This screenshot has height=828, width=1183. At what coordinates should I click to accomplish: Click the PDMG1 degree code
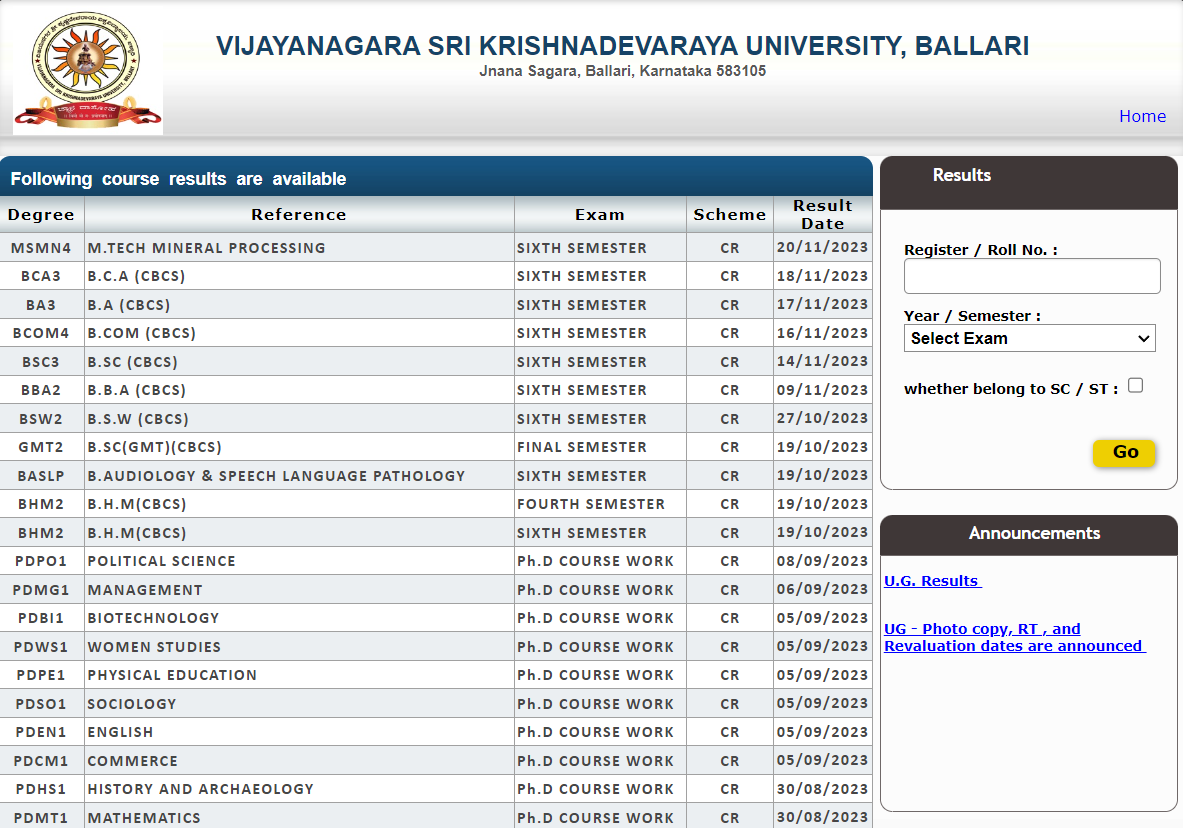point(41,589)
